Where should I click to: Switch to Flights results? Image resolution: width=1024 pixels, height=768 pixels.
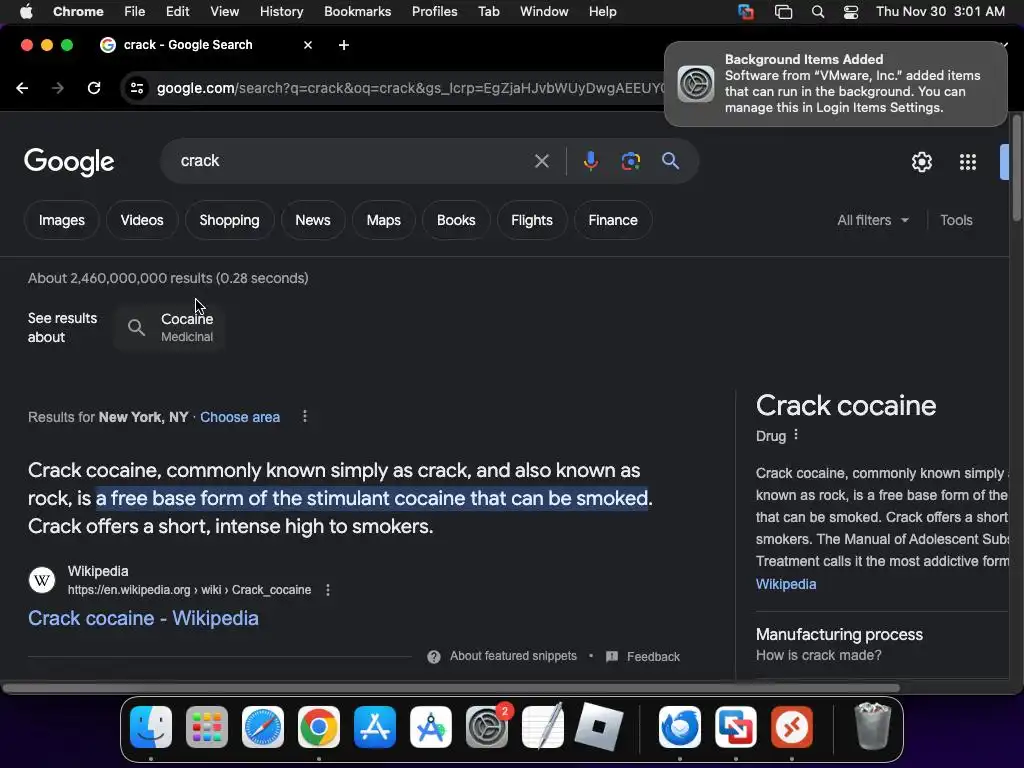pos(532,220)
